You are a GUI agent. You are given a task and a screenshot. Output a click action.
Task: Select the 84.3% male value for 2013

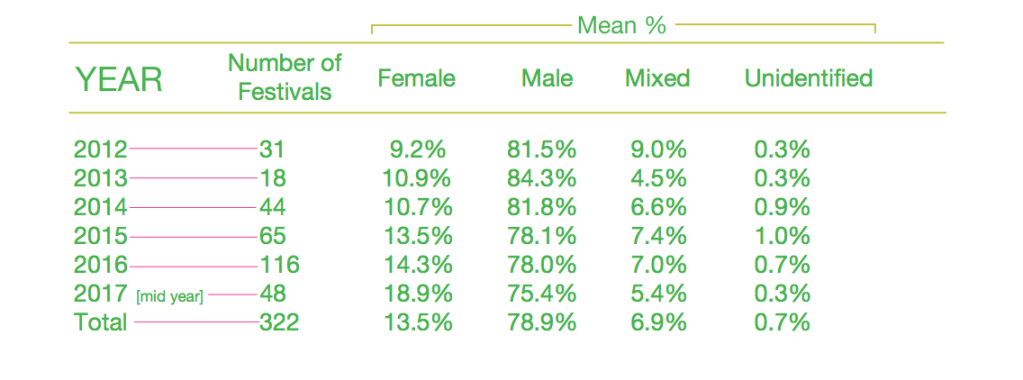point(542,179)
